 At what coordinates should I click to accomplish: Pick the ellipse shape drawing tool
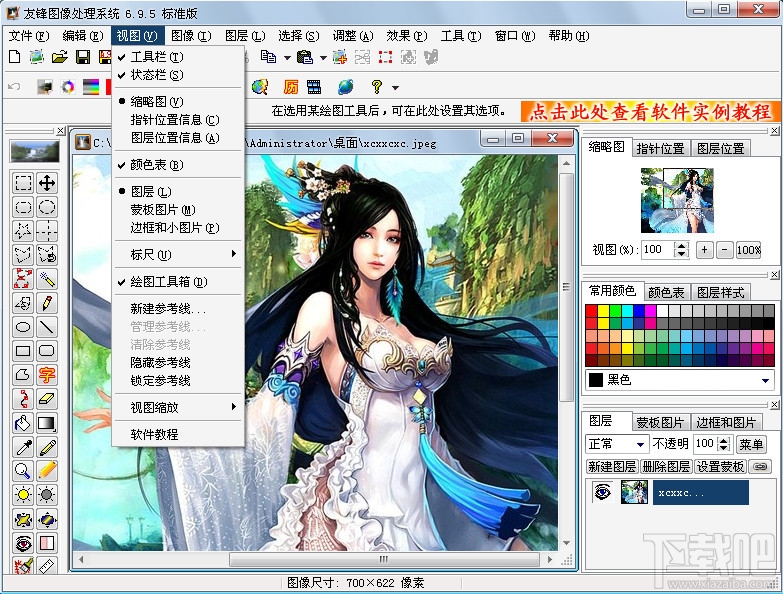[23, 327]
